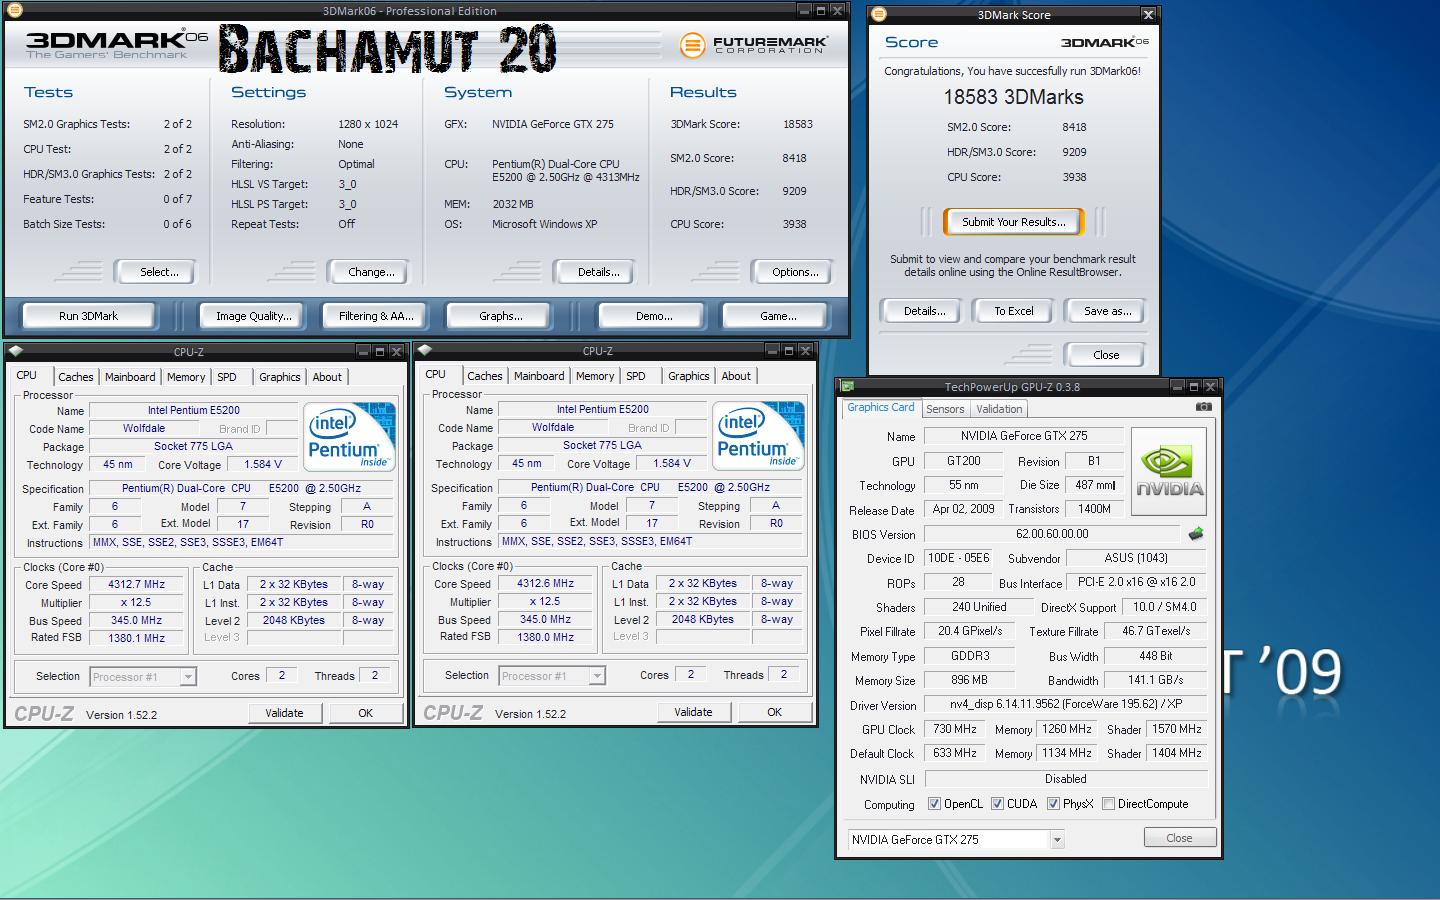
Task: Open SPD tab in right CPU-Z
Action: click(636, 376)
